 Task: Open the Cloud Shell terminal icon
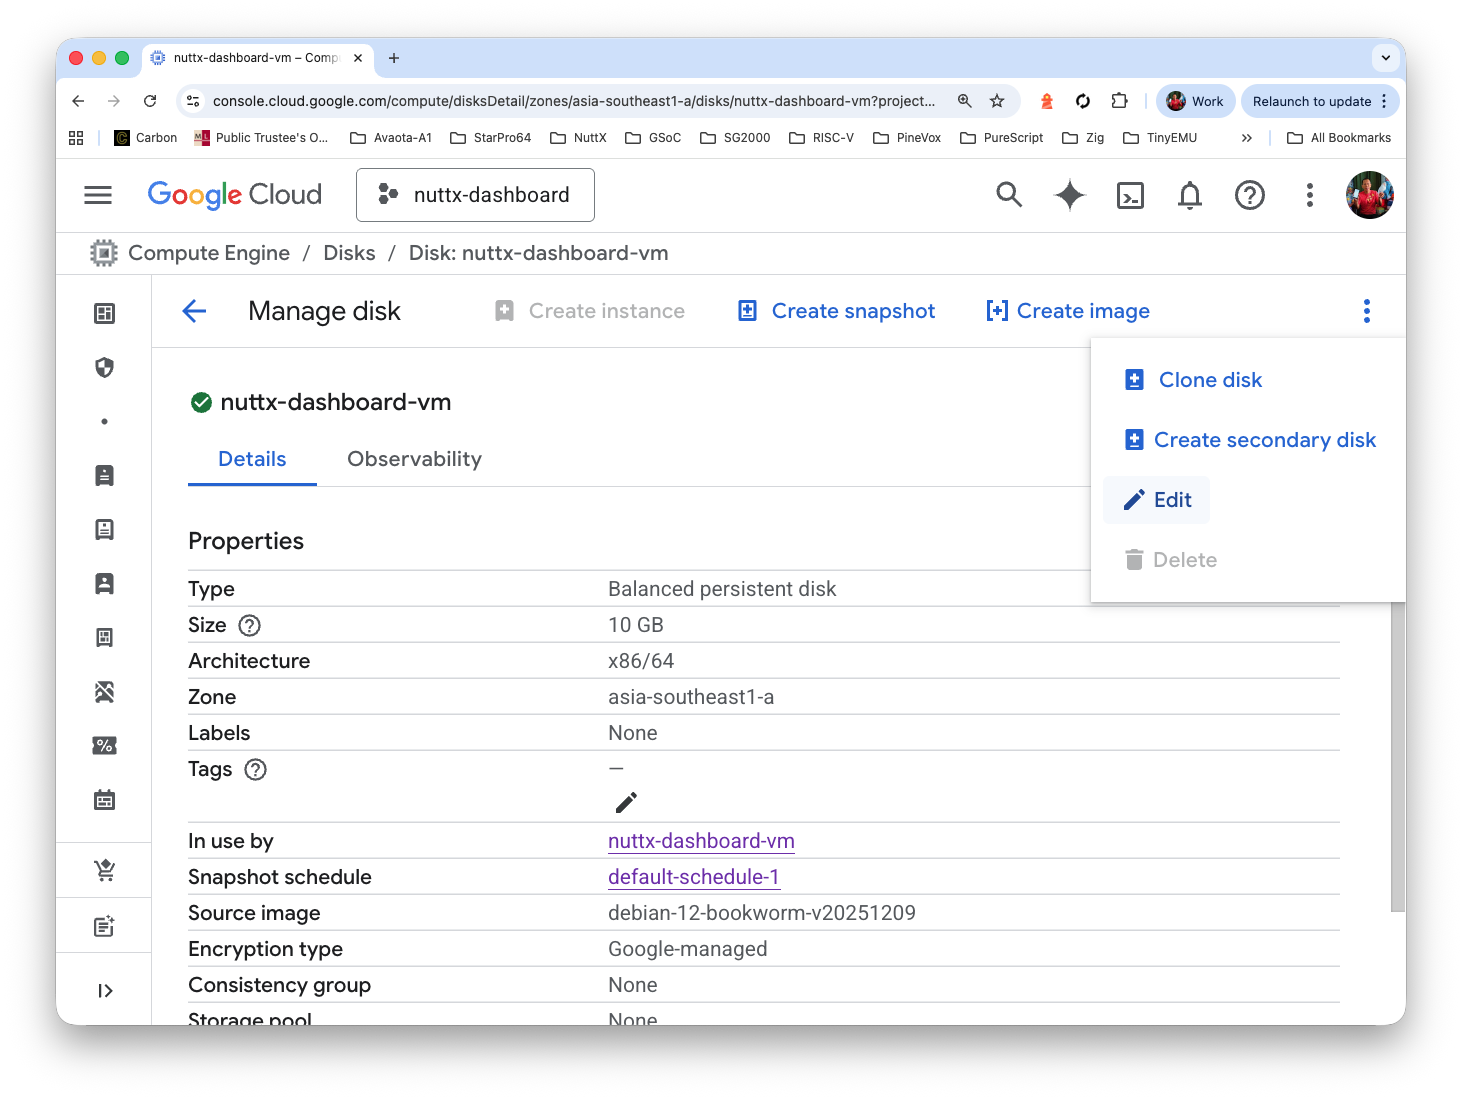[1130, 195]
